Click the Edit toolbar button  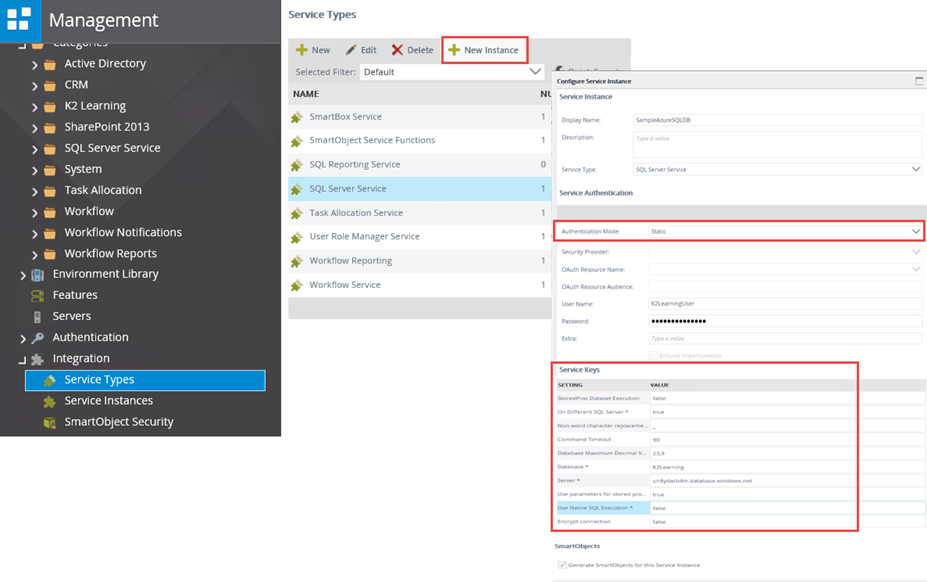361,50
